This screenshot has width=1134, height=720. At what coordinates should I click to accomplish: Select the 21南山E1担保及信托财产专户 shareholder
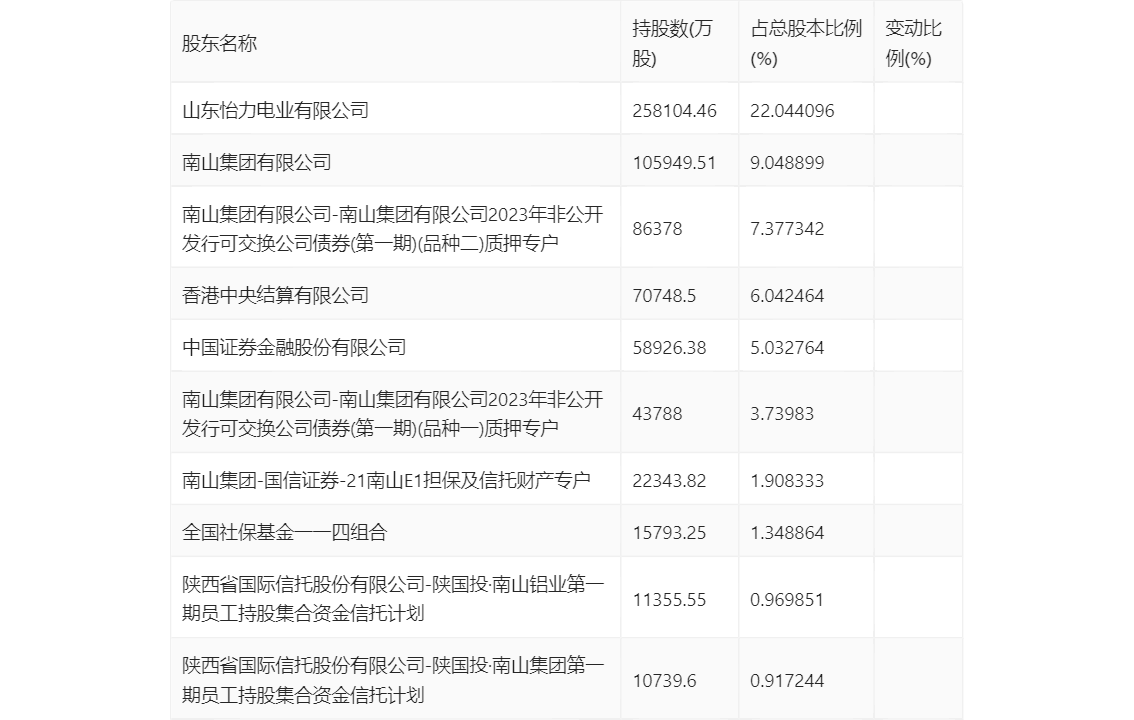point(386,481)
